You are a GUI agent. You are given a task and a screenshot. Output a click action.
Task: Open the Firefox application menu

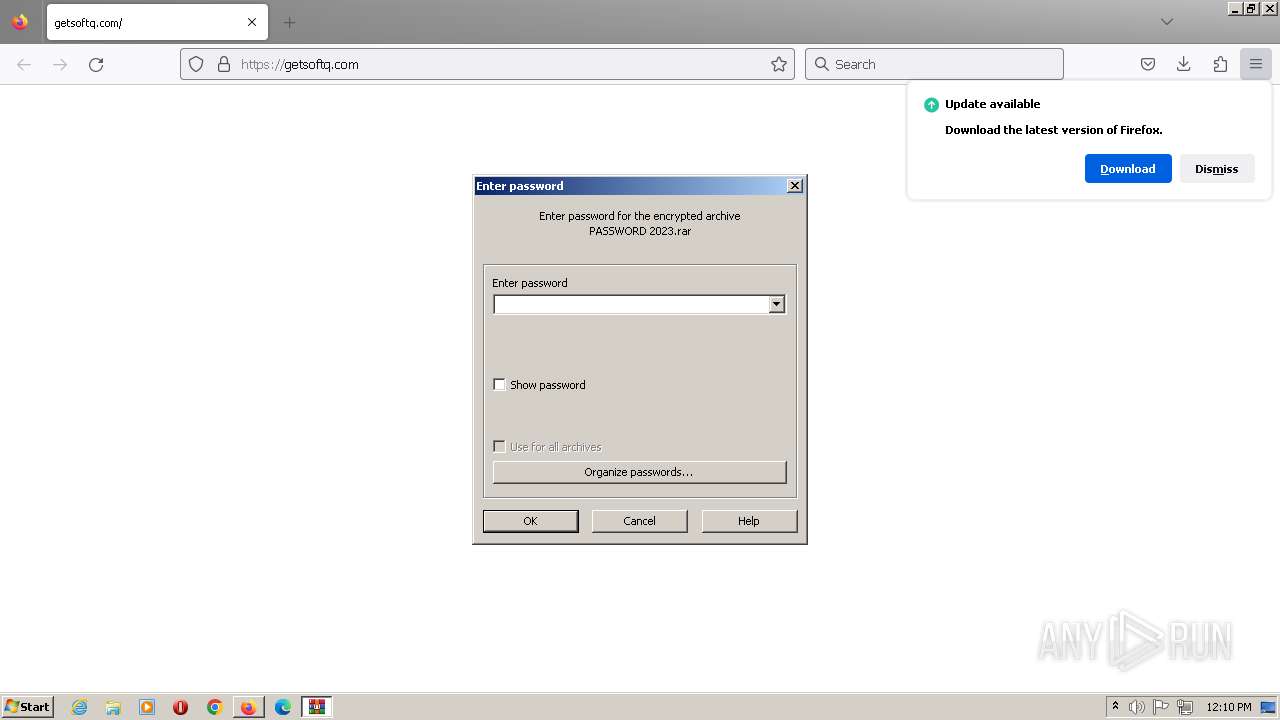point(1256,64)
